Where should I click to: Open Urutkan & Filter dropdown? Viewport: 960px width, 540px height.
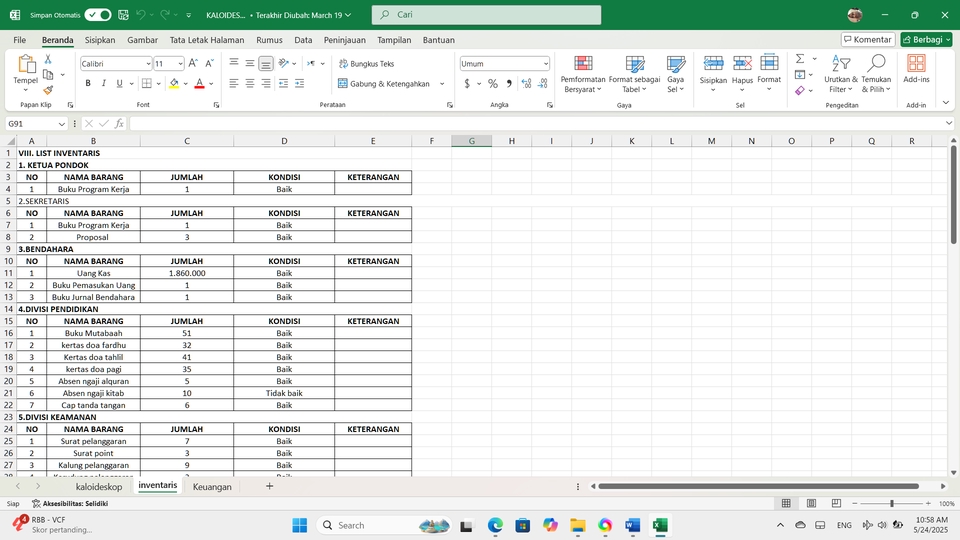[x=841, y=75]
